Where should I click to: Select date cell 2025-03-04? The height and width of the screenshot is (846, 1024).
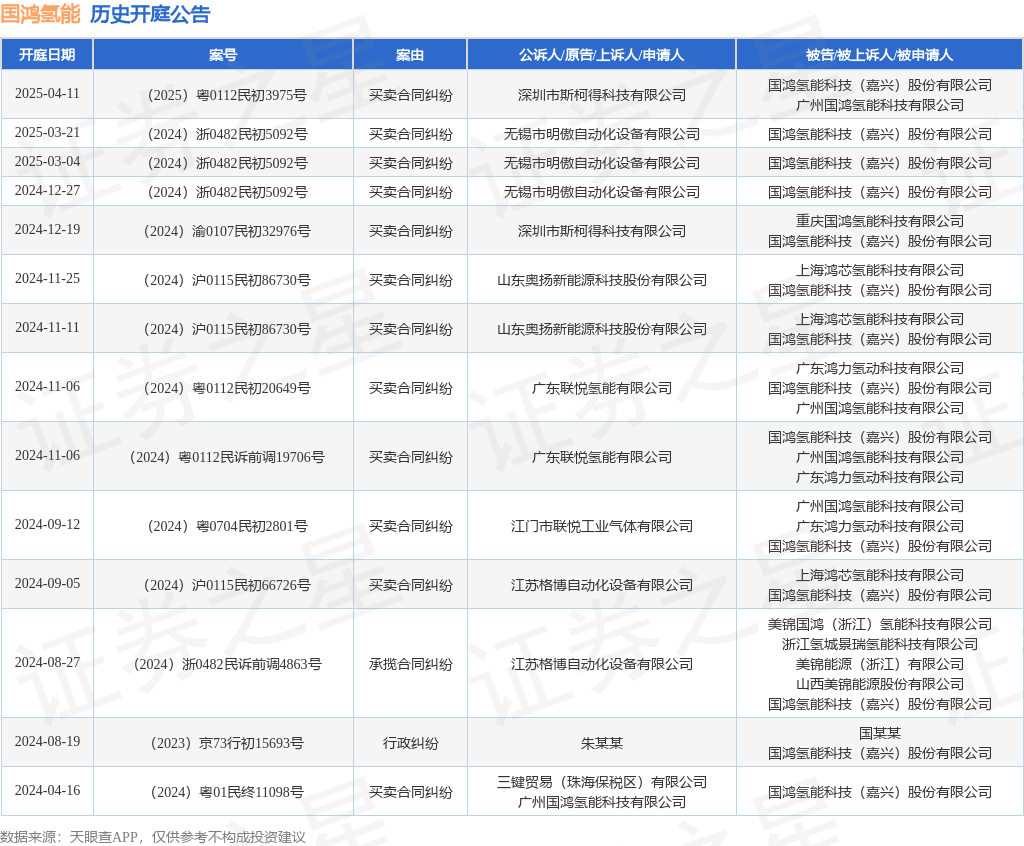[47, 161]
